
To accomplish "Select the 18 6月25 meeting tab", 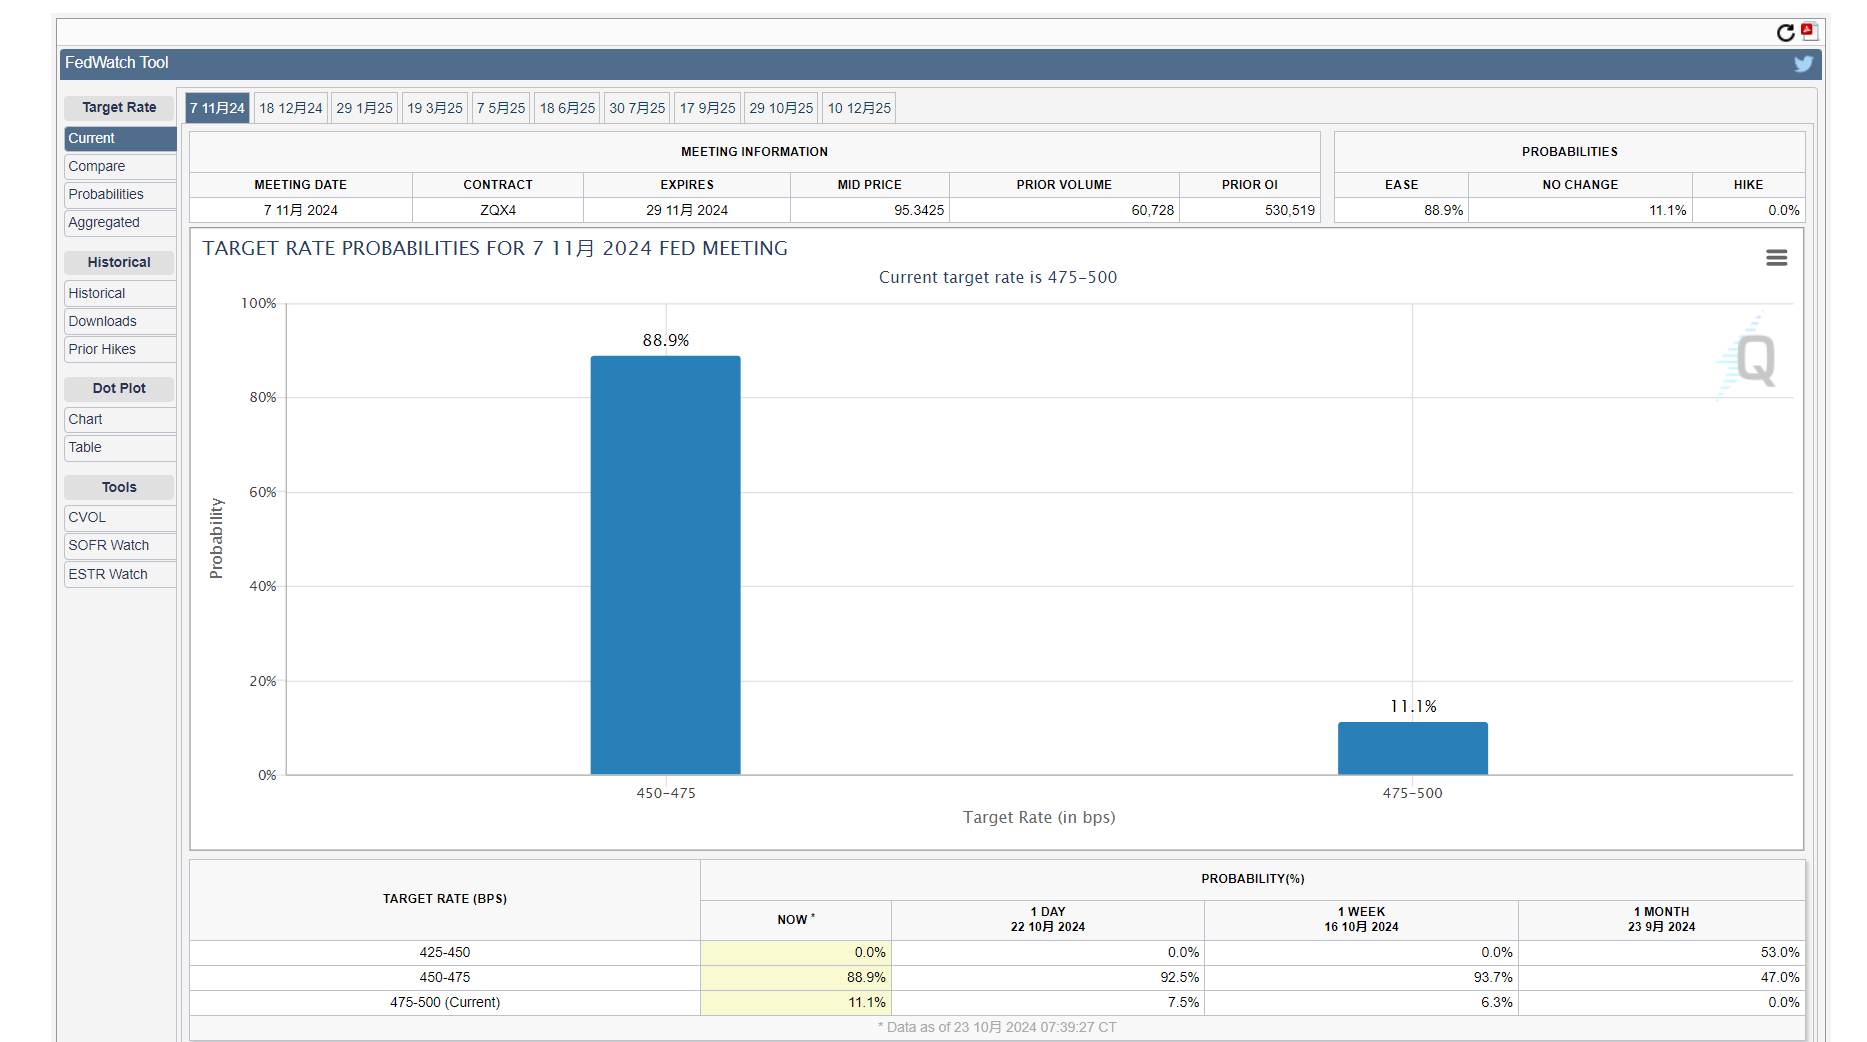I will click(568, 108).
